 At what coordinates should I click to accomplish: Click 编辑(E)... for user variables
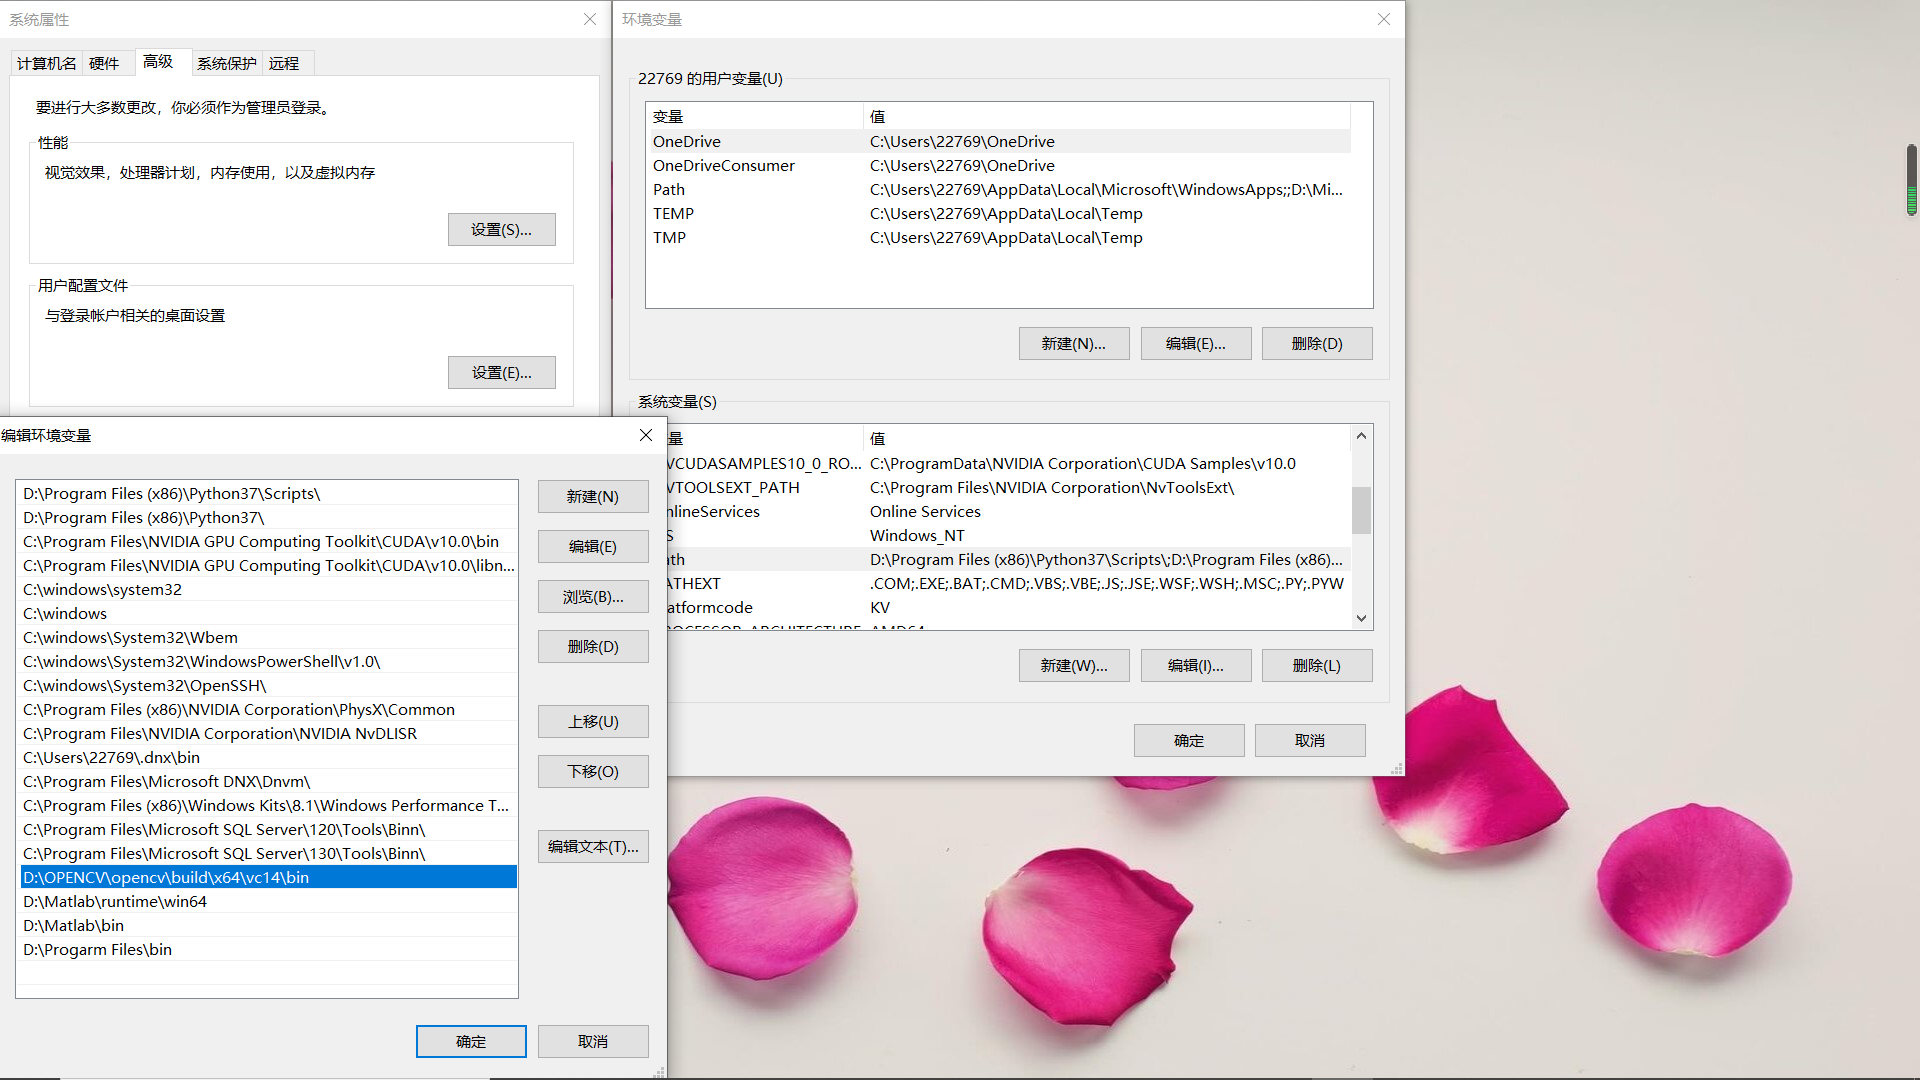coord(1196,344)
